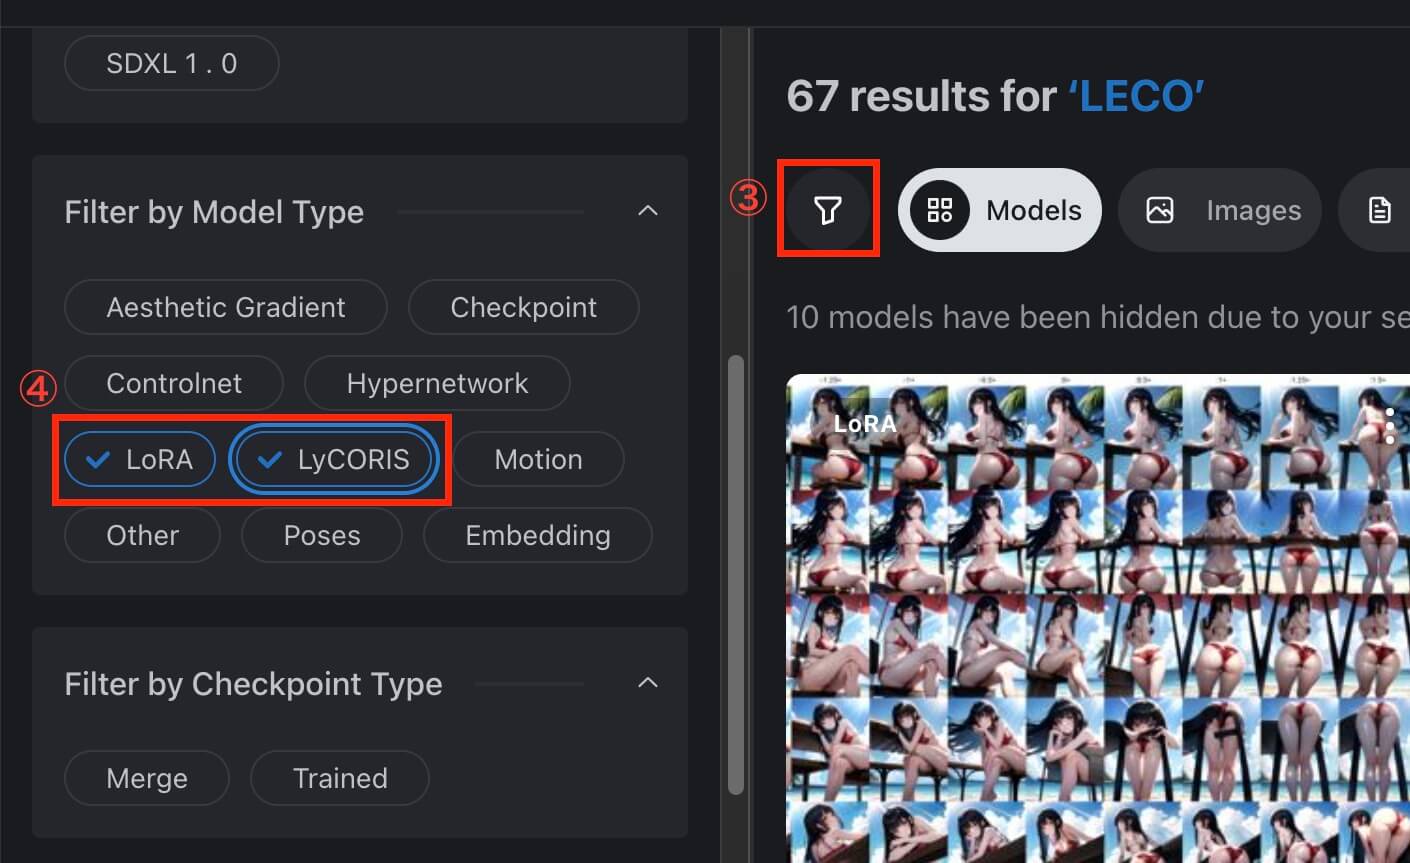The width and height of the screenshot is (1410, 863).
Task: Click the document icon tab
Action: click(x=1380, y=210)
